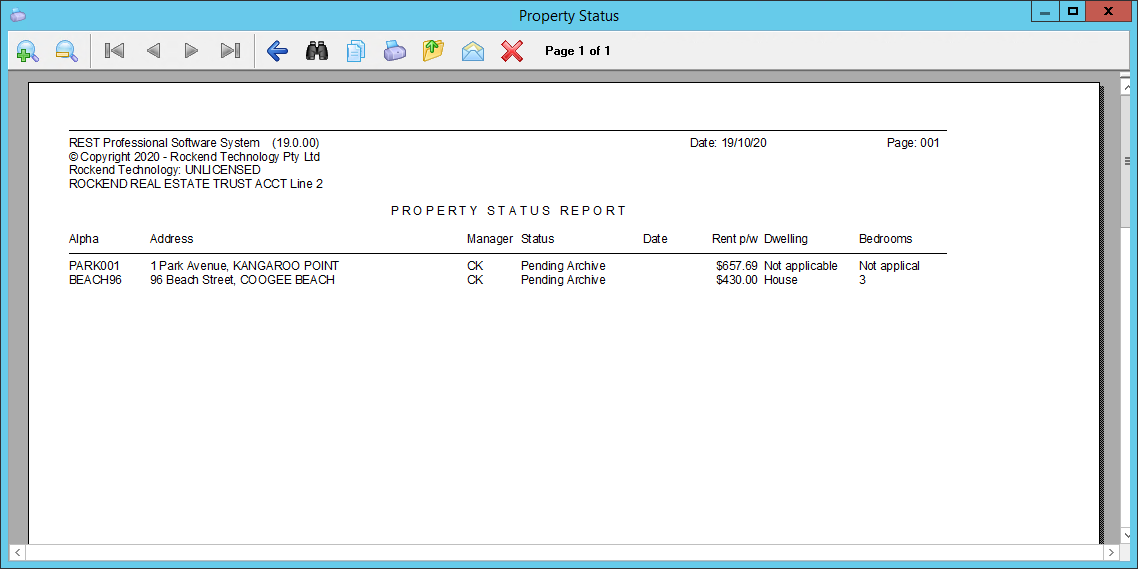The image size is (1138, 569).
Task: Close the Property Status window
Action: [1108, 12]
